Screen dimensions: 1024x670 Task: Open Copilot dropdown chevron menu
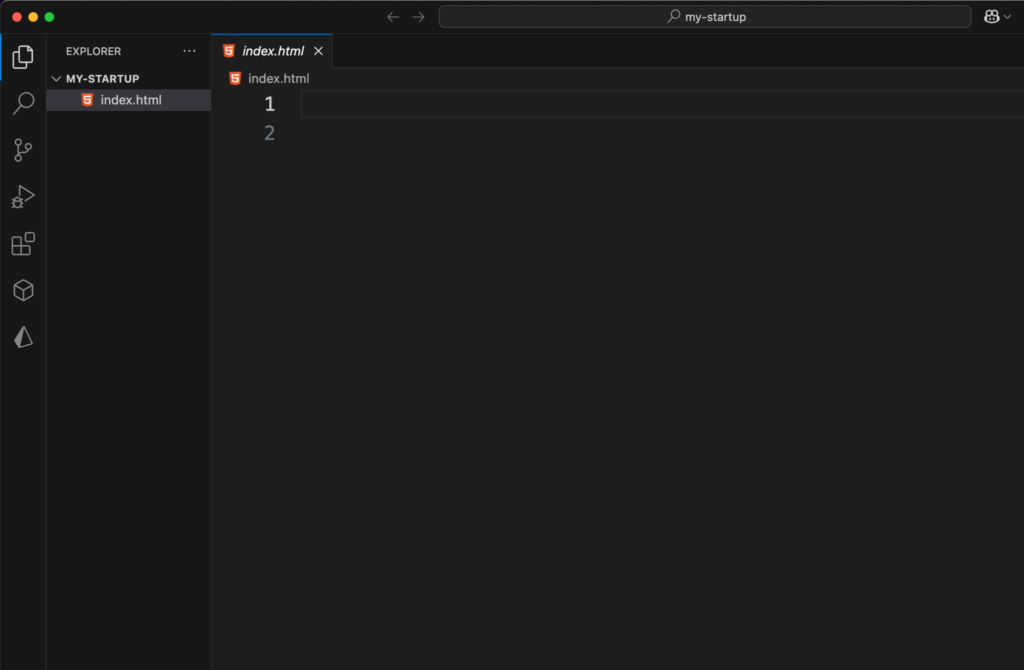pos(1007,17)
